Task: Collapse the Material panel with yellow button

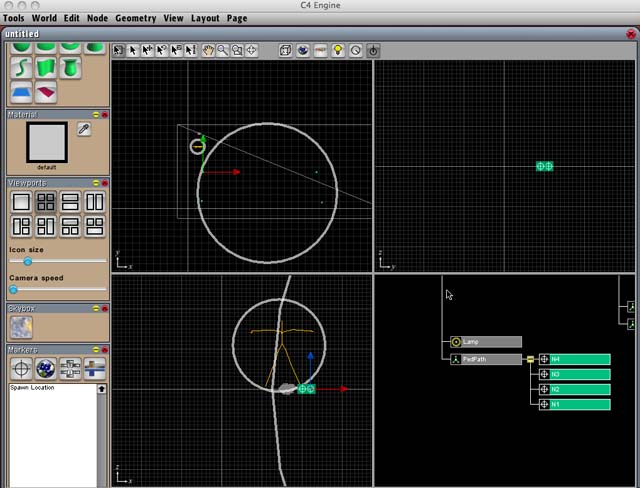Action: point(95,115)
